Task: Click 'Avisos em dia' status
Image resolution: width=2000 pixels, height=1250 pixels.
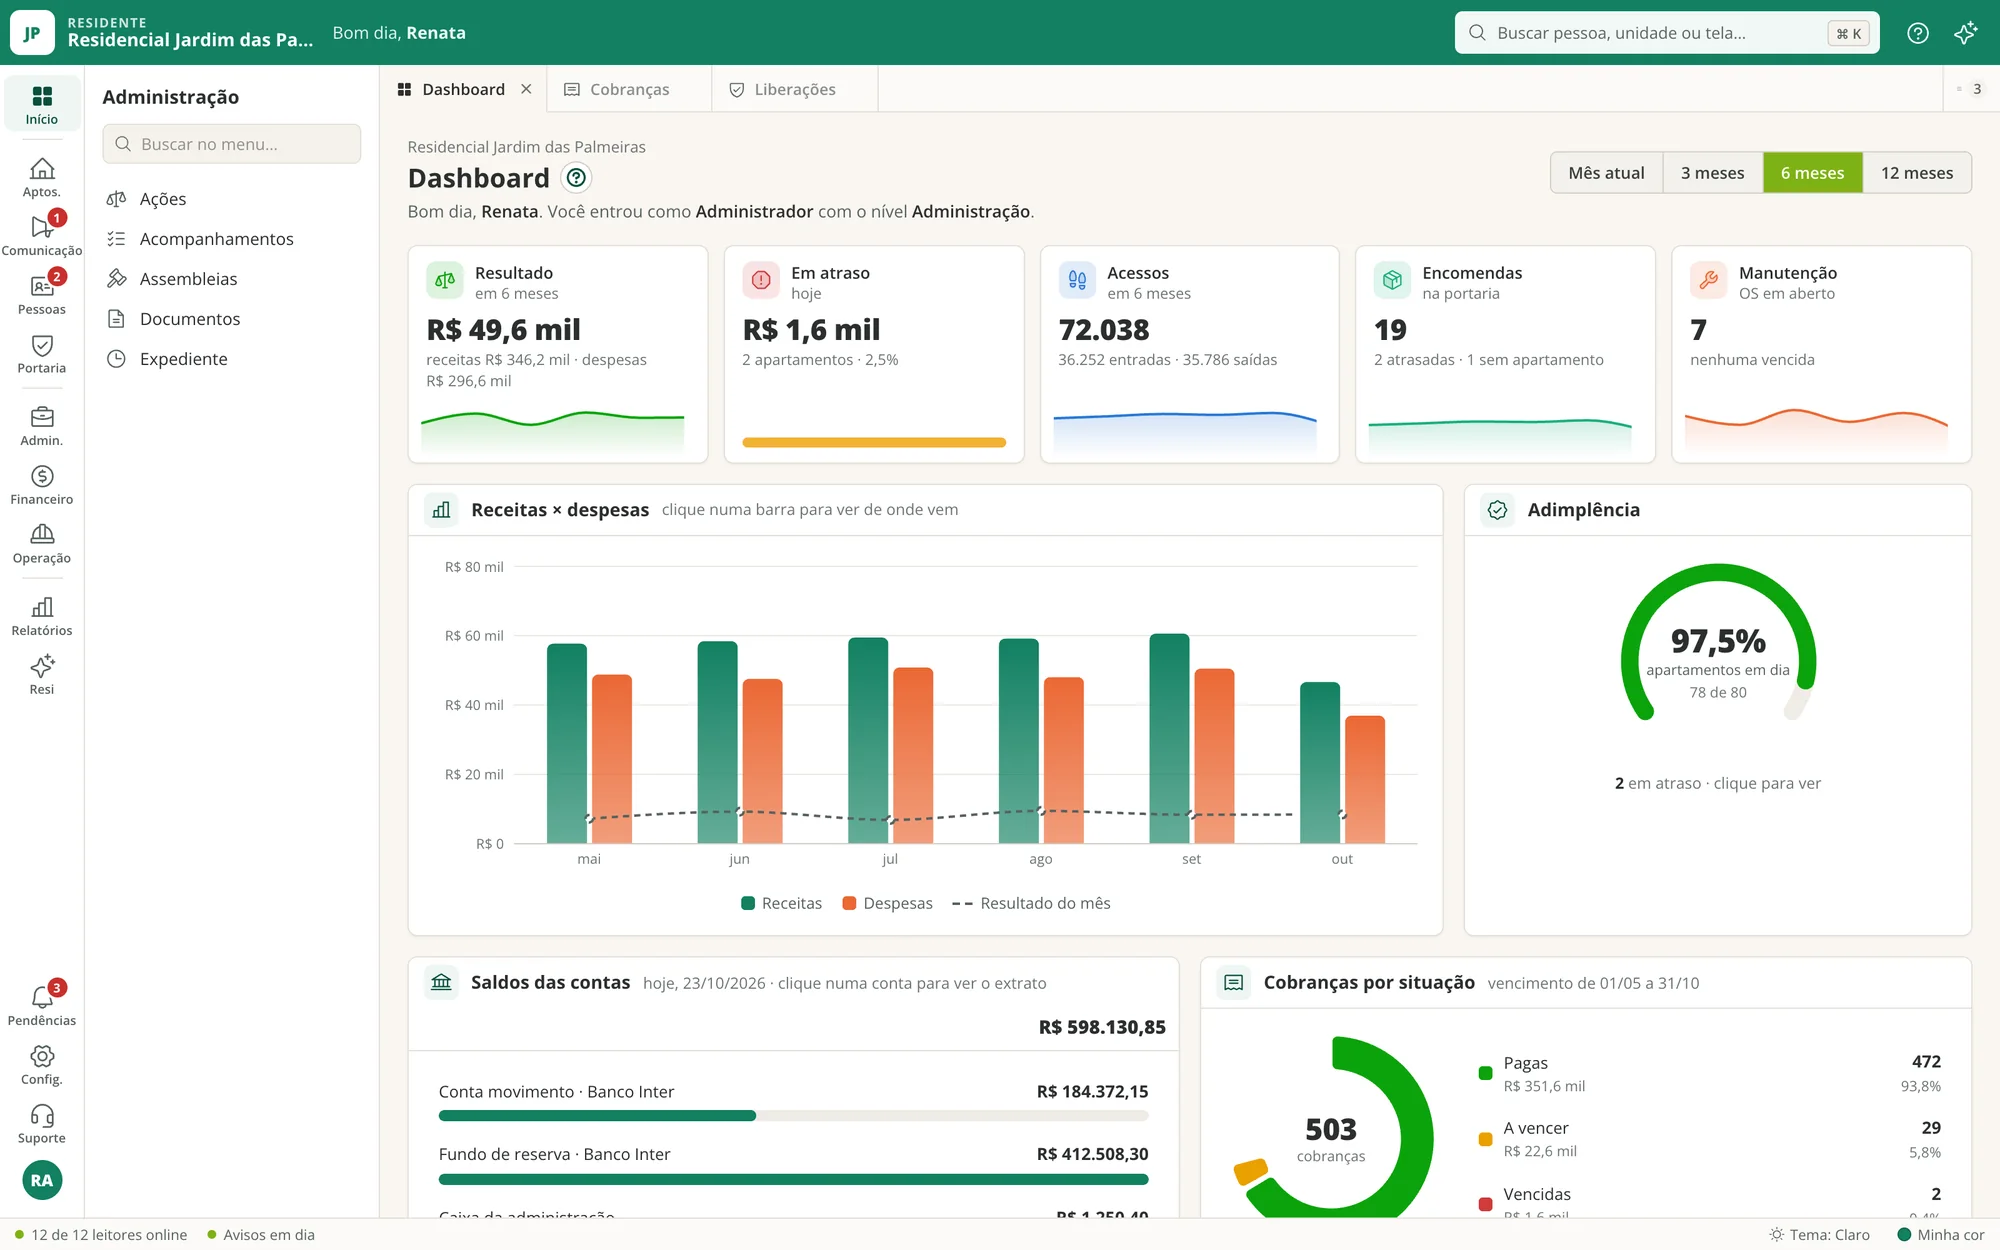Action: coord(260,1235)
